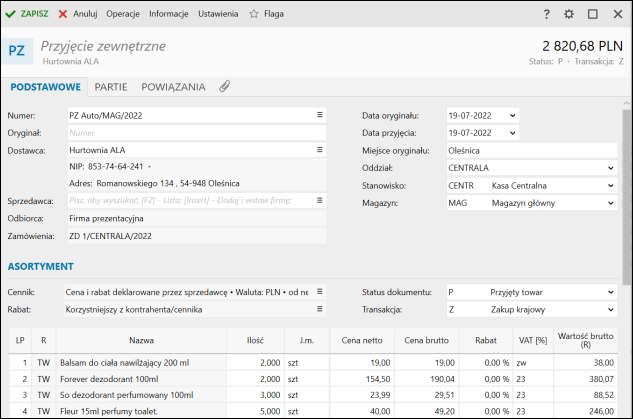Click the Cennik field list icon
The width and height of the screenshot is (633, 419).
pyautogui.click(x=320, y=292)
